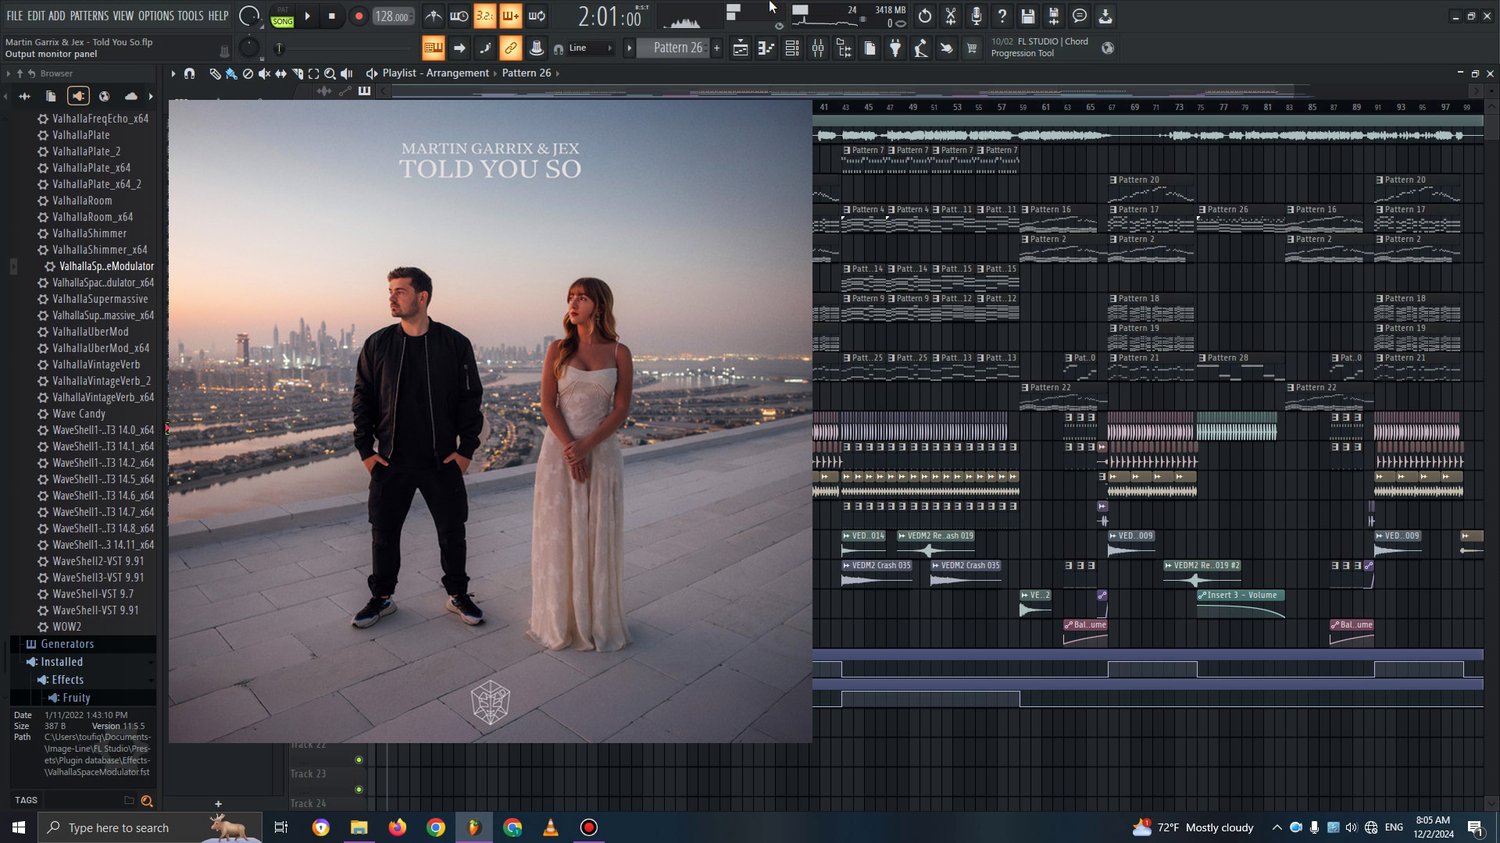Open Firefox from the taskbar

397,827
